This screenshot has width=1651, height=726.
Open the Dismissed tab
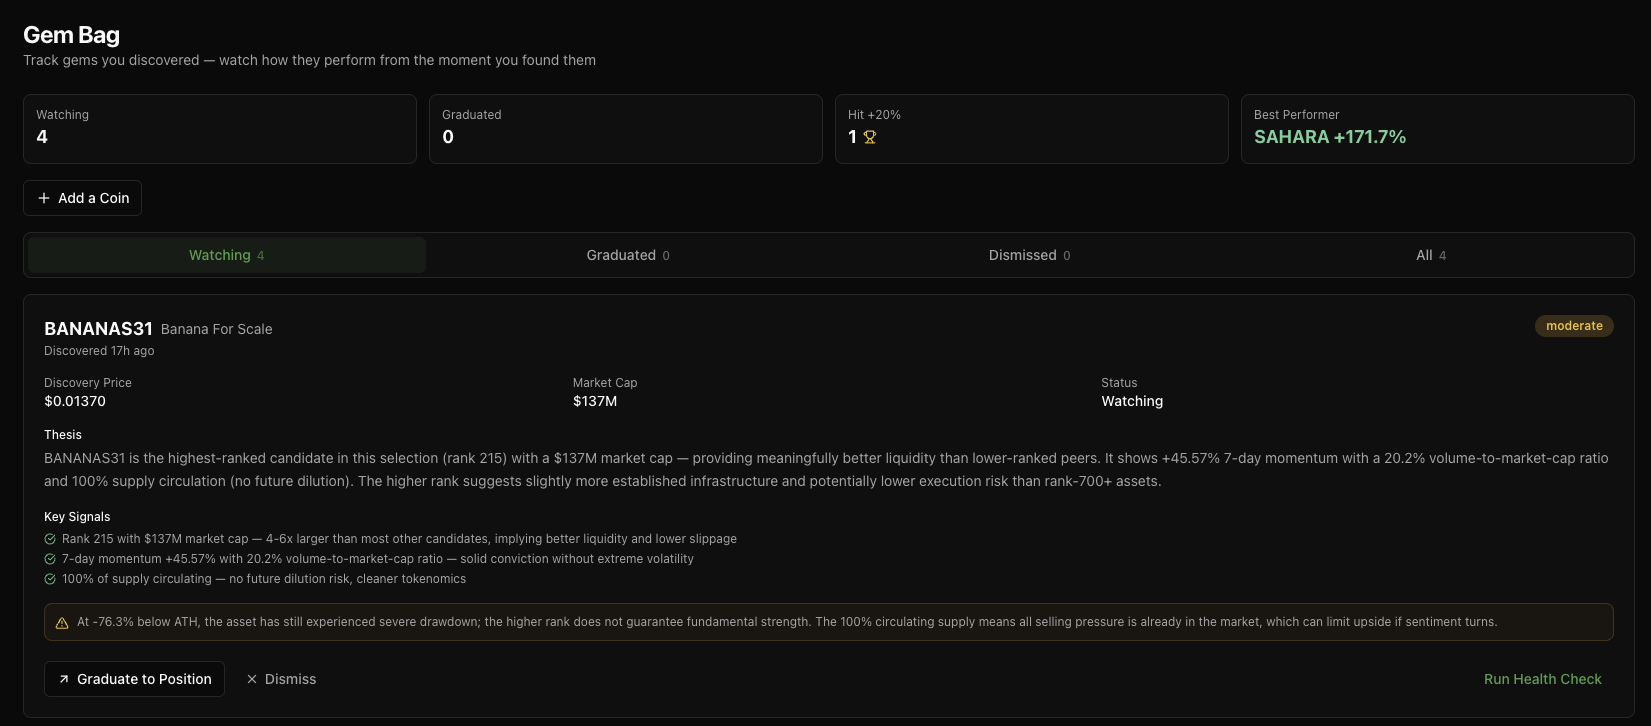pyautogui.click(x=1029, y=255)
